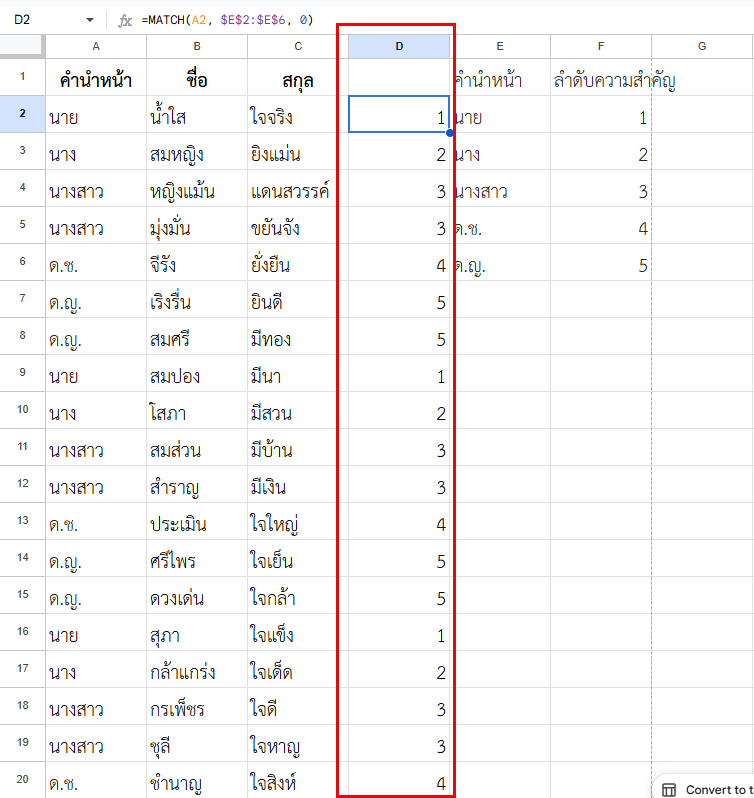Select row 1 header
Viewport: 754px width, 798px height.
22,77
